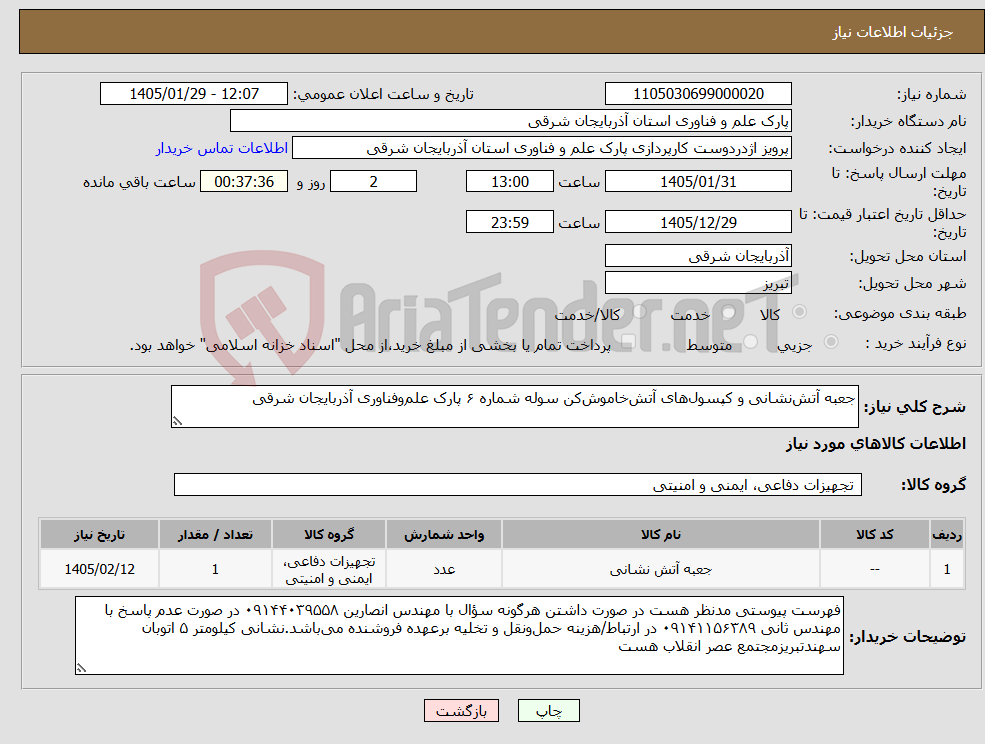
Task: Click the need date cell 1405/02/12
Action: (x=99, y=569)
